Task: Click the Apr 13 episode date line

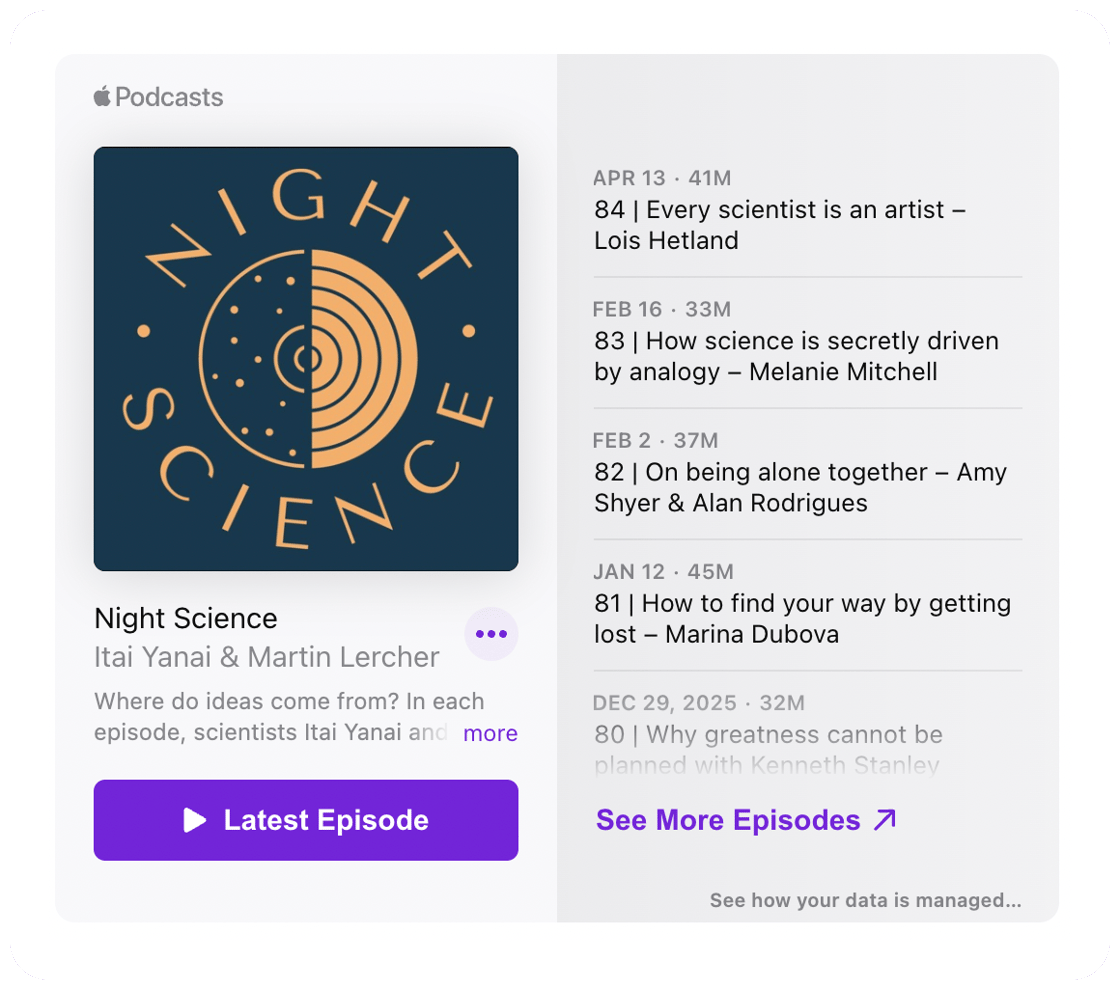Action: tap(661, 178)
